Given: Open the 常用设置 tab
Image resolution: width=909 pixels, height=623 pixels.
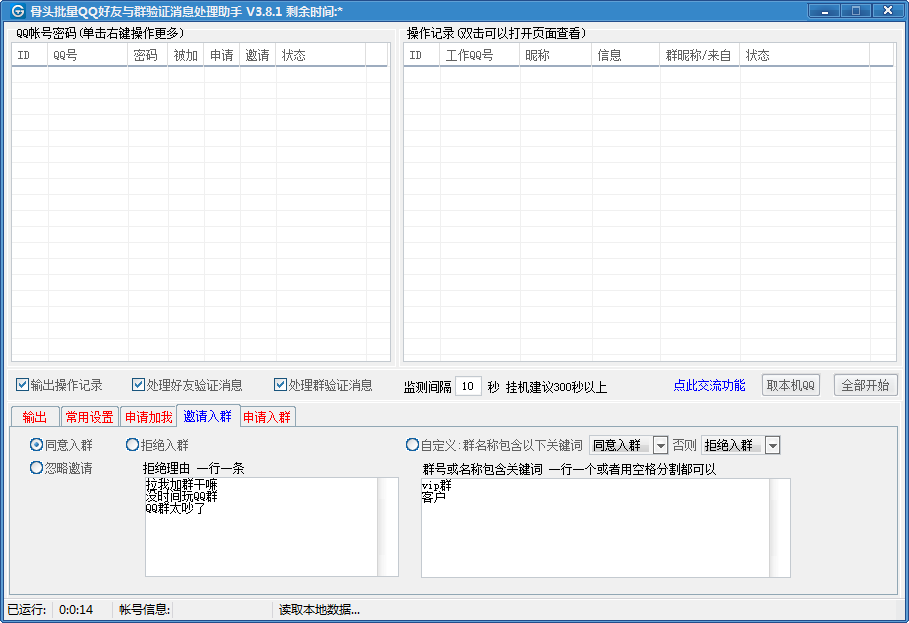Looking at the screenshot, I should pos(89,417).
